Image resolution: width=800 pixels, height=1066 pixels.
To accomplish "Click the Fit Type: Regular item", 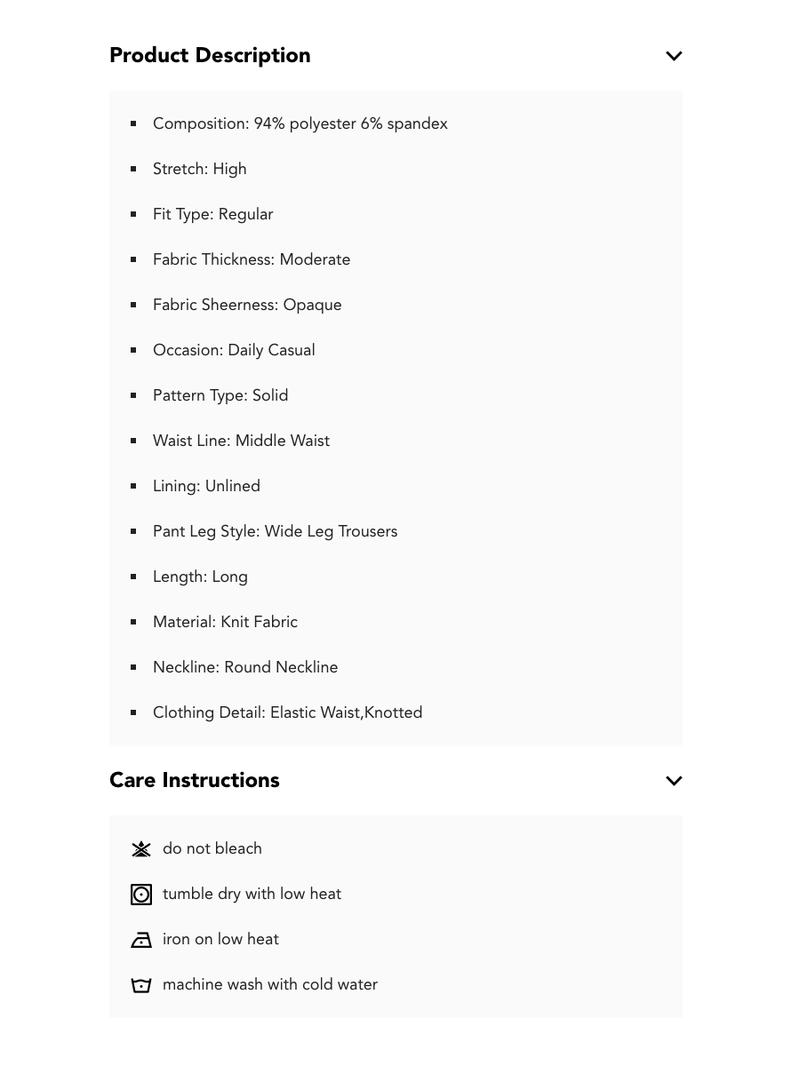I will [213, 214].
